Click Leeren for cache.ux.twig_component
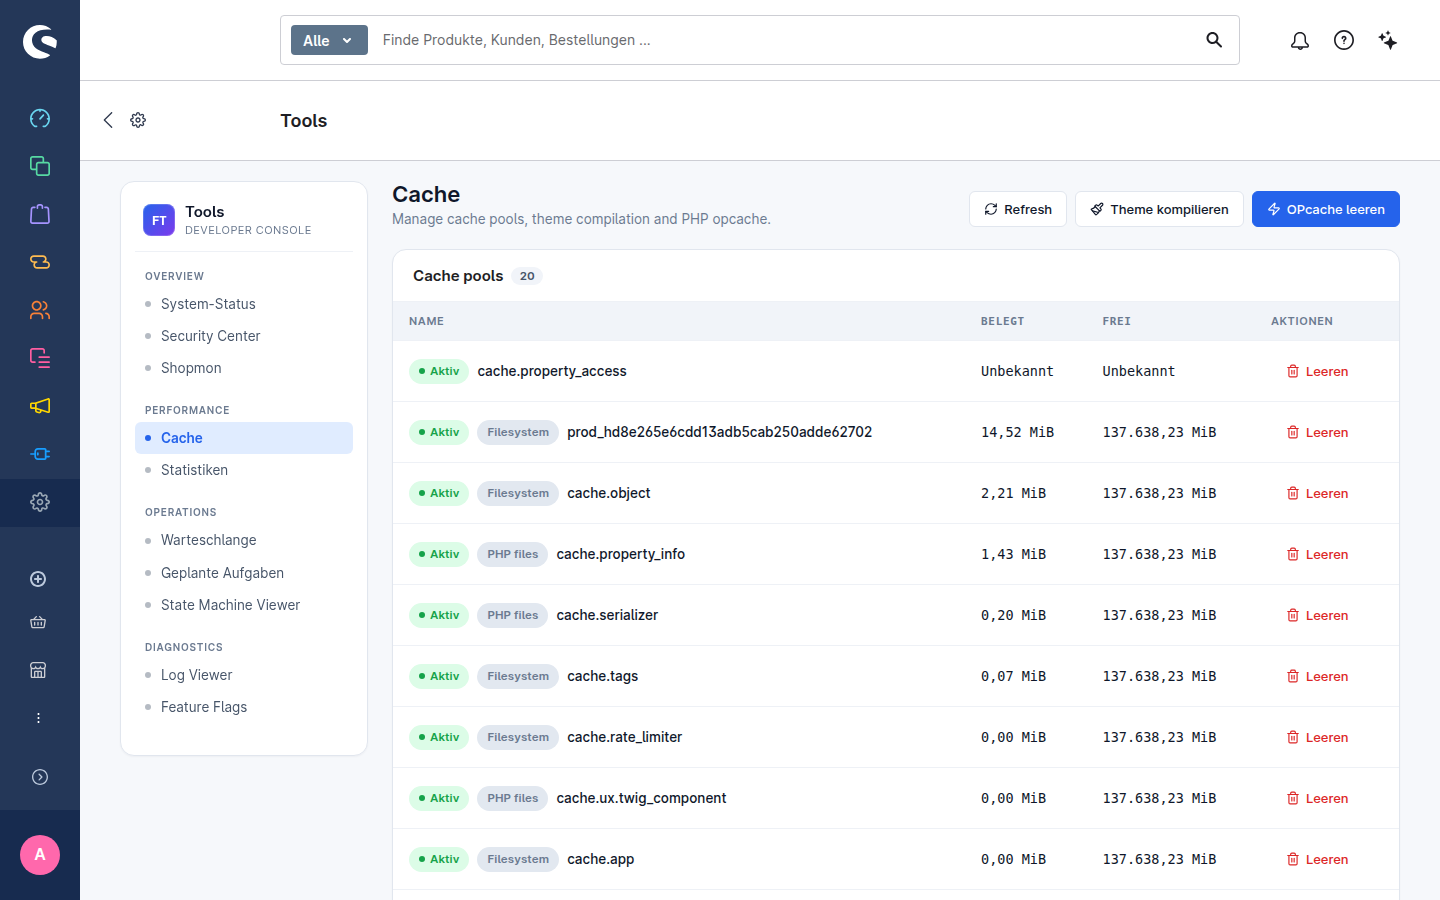The width and height of the screenshot is (1440, 900). pyautogui.click(x=1317, y=798)
